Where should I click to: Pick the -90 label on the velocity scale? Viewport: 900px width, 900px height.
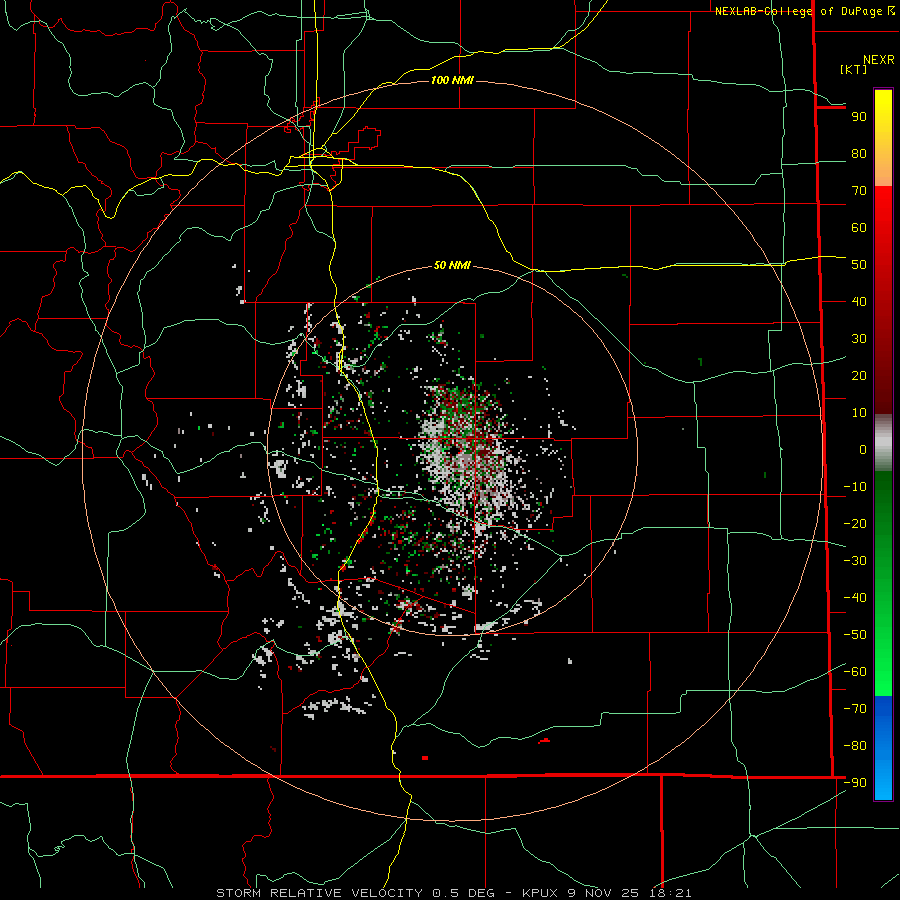point(855,783)
